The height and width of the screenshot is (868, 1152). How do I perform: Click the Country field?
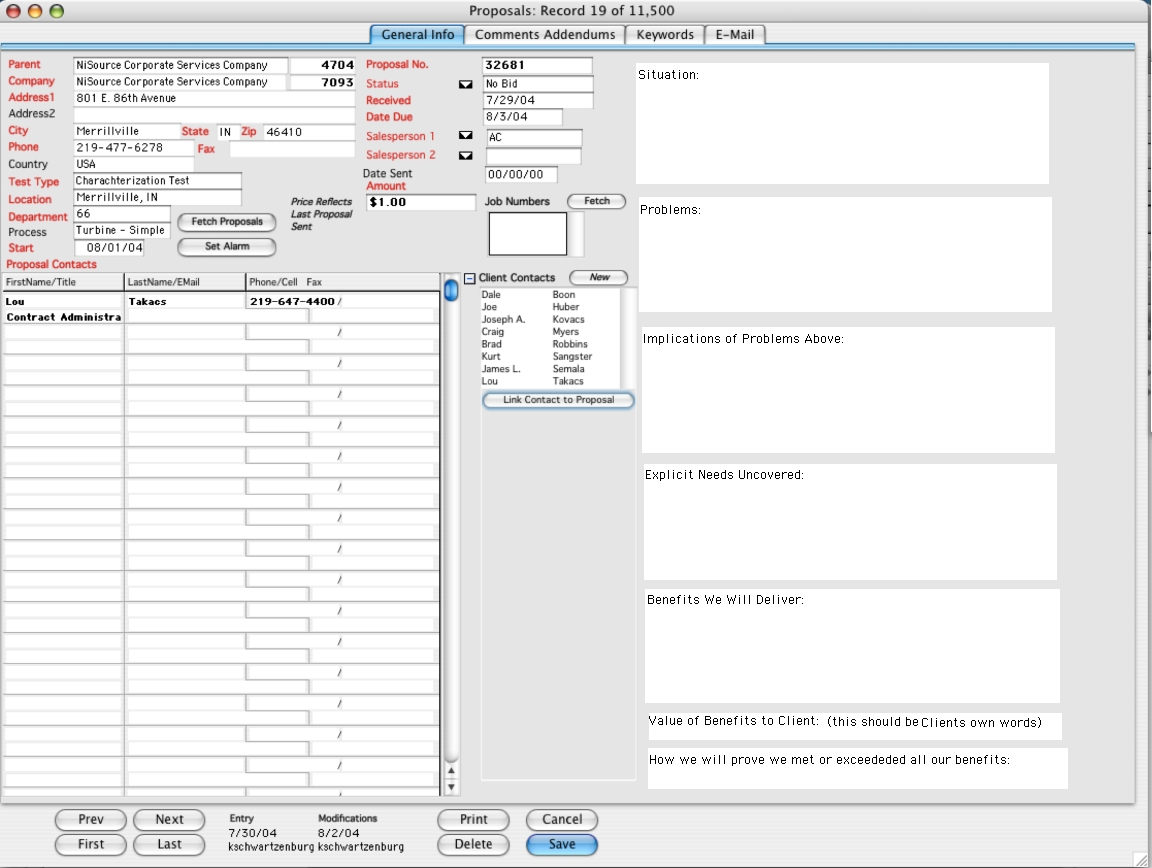(134, 165)
